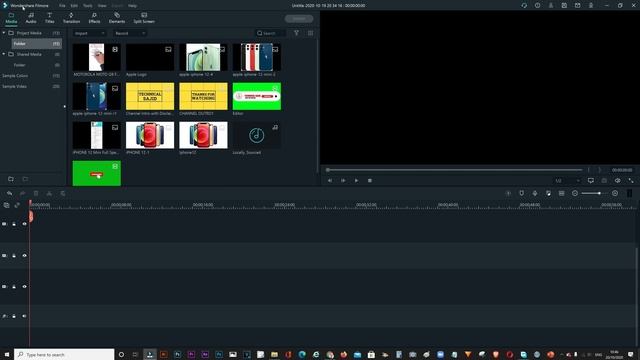Click the timeline zoom slider
Viewport: 640px width, 360px height.
[x=594, y=193]
